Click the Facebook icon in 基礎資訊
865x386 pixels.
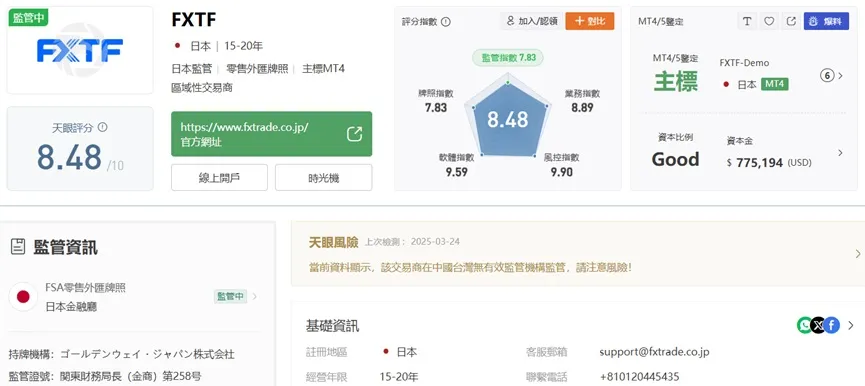tap(832, 325)
